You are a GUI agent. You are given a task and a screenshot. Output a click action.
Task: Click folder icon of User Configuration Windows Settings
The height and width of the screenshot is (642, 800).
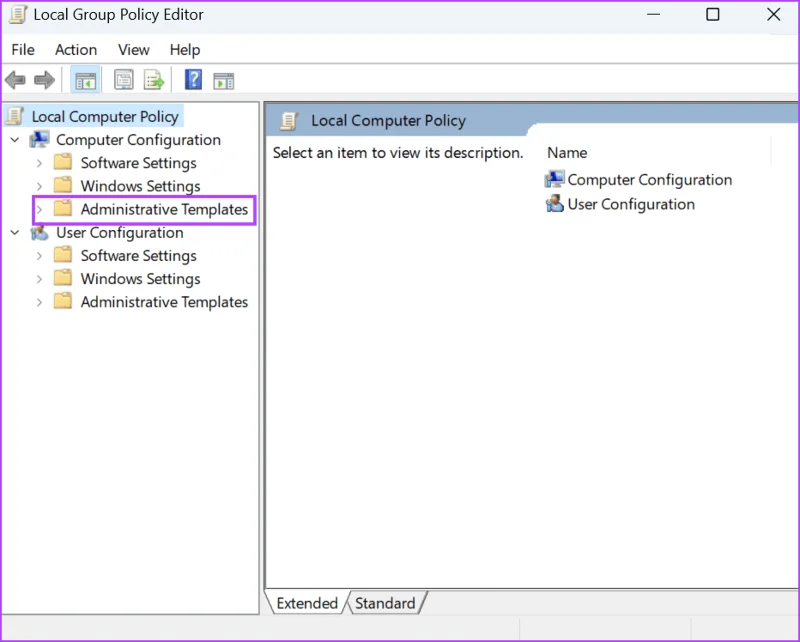click(63, 278)
